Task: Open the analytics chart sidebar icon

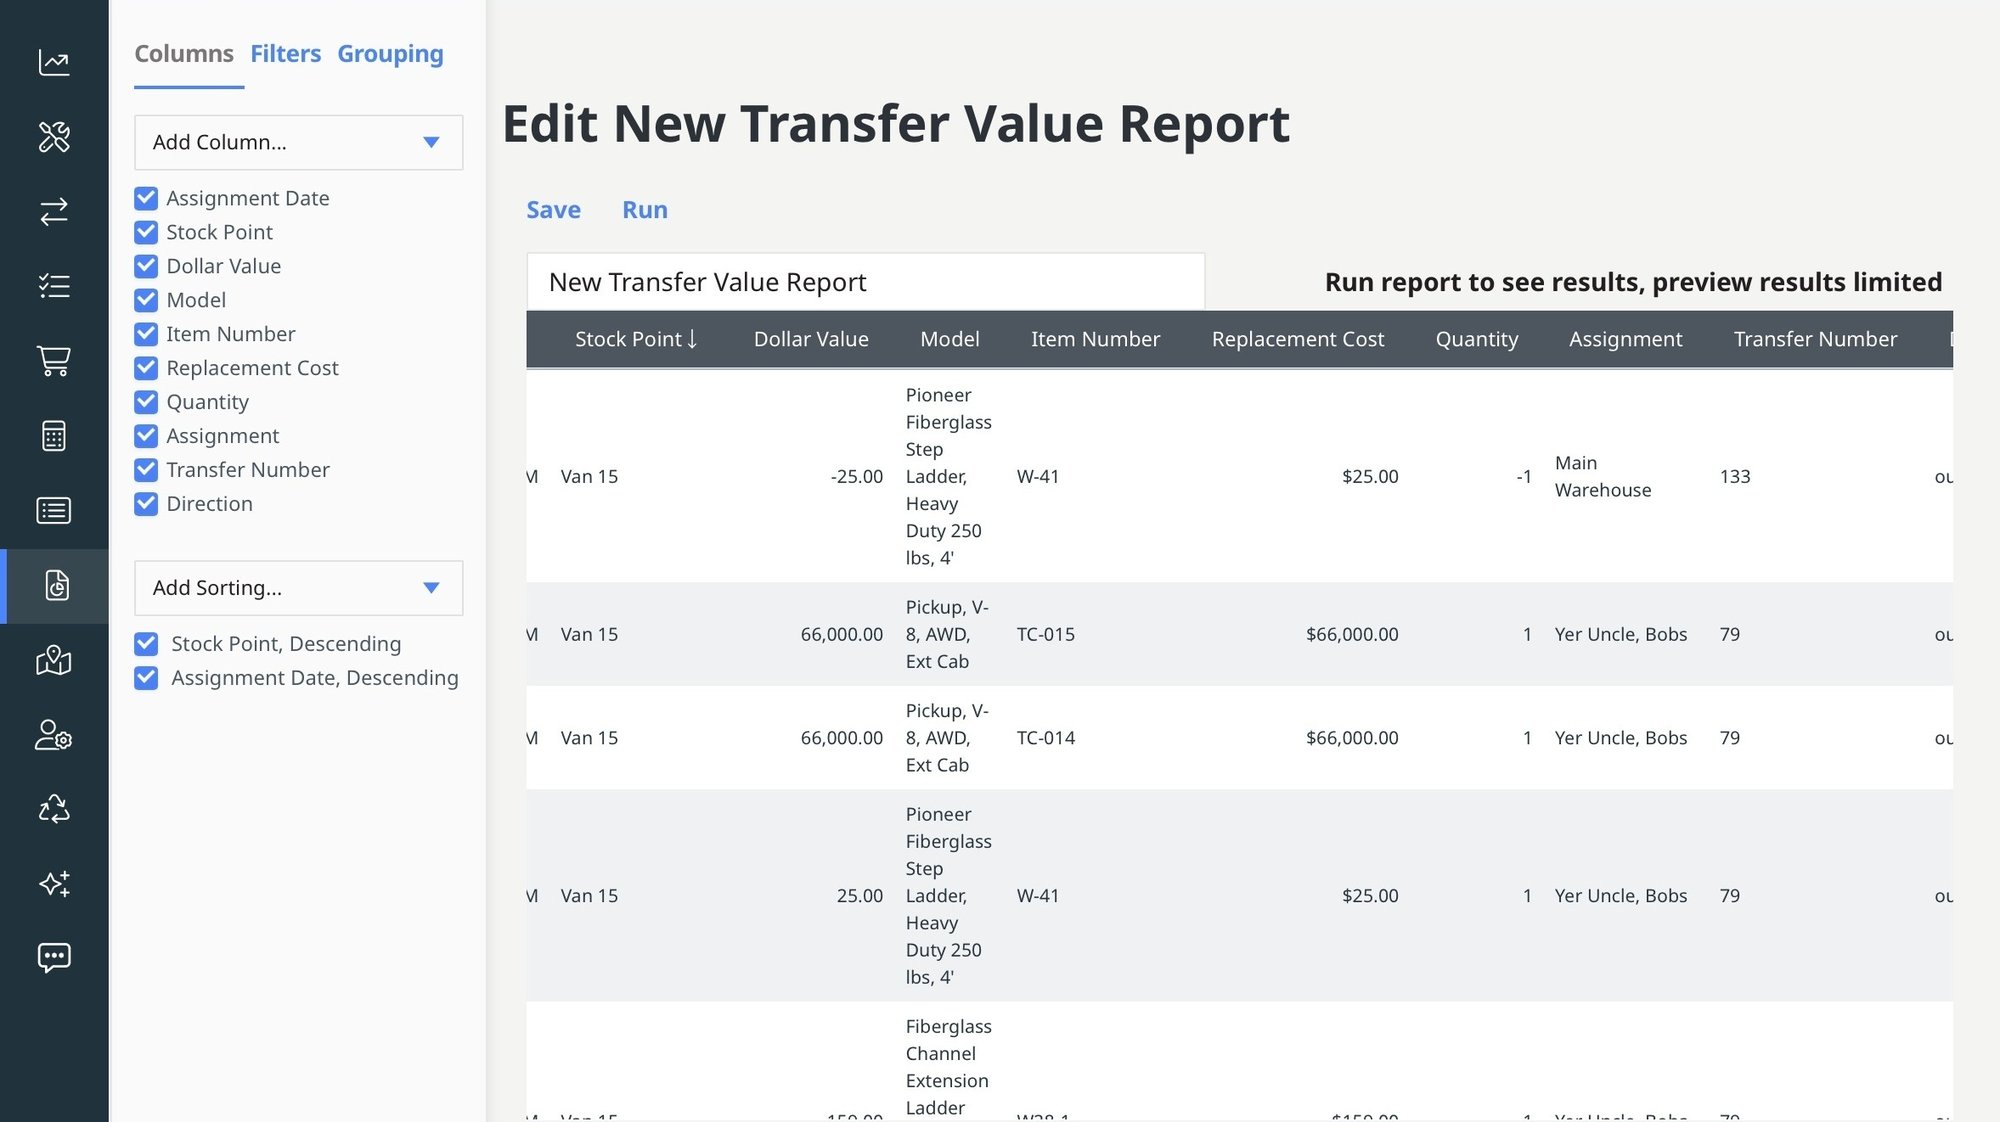Action: click(x=54, y=62)
